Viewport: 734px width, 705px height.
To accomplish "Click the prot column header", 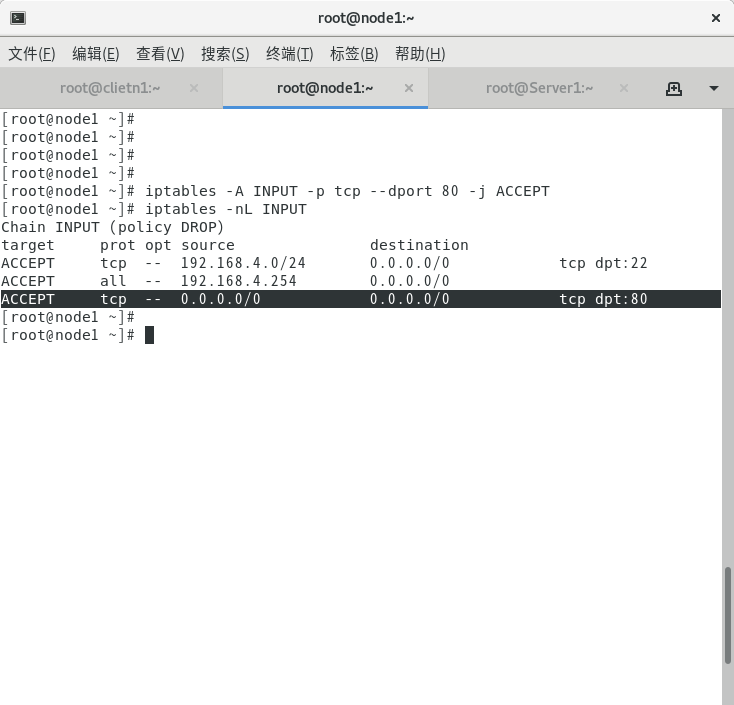I will click(x=117, y=245).
